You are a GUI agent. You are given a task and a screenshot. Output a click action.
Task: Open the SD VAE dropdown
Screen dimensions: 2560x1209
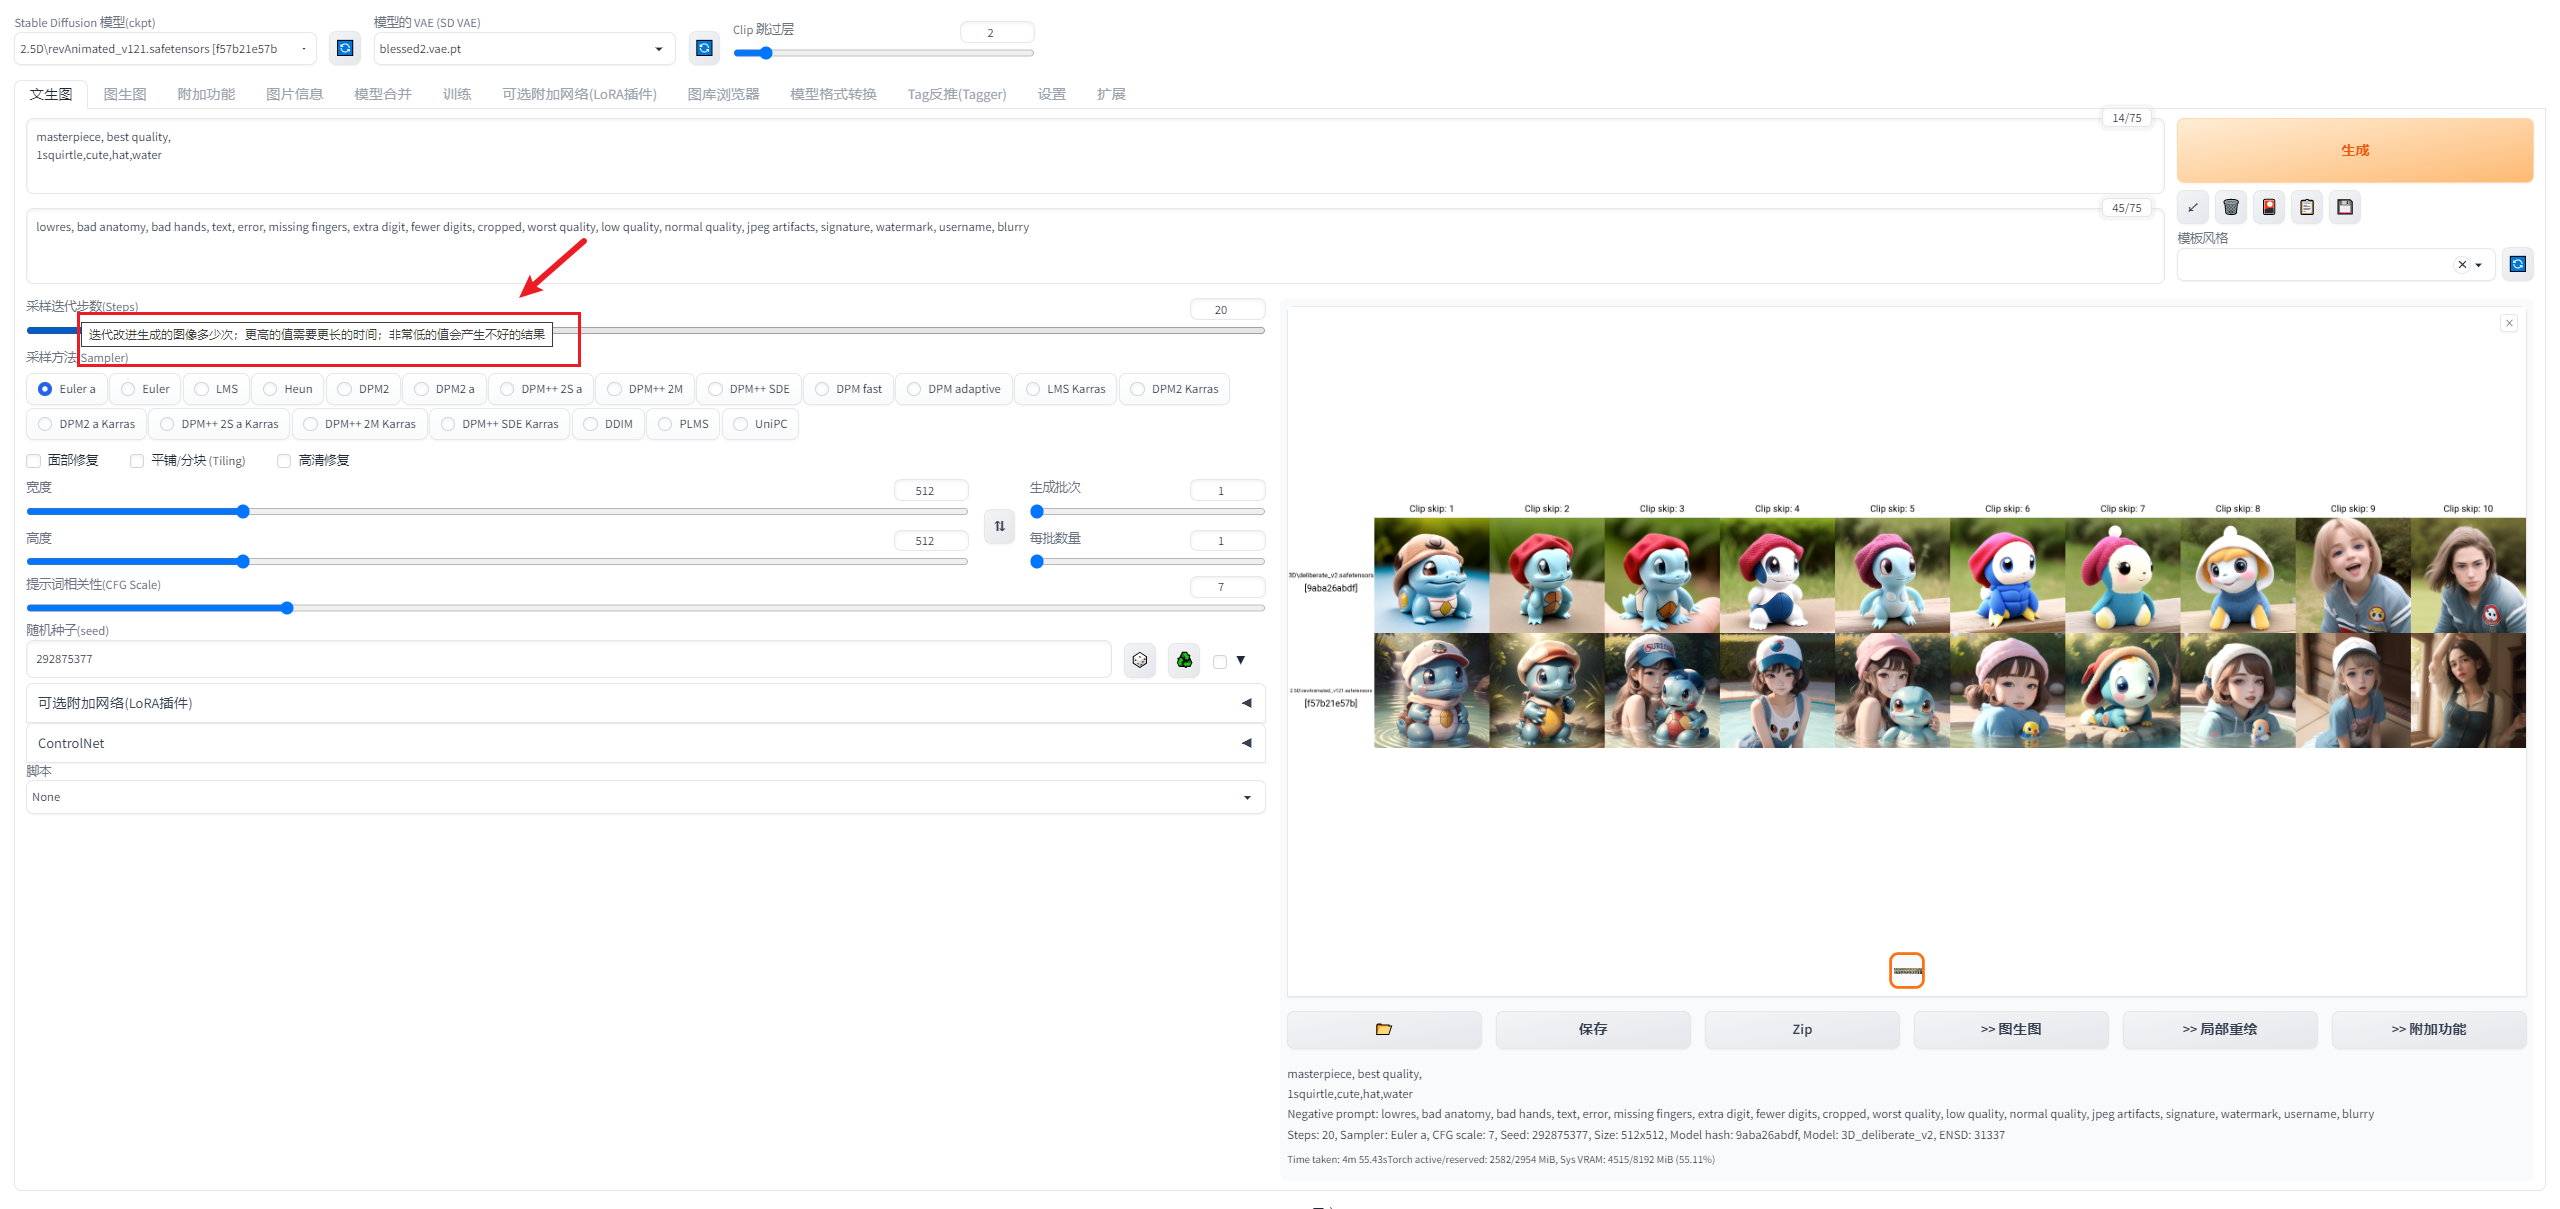524,48
